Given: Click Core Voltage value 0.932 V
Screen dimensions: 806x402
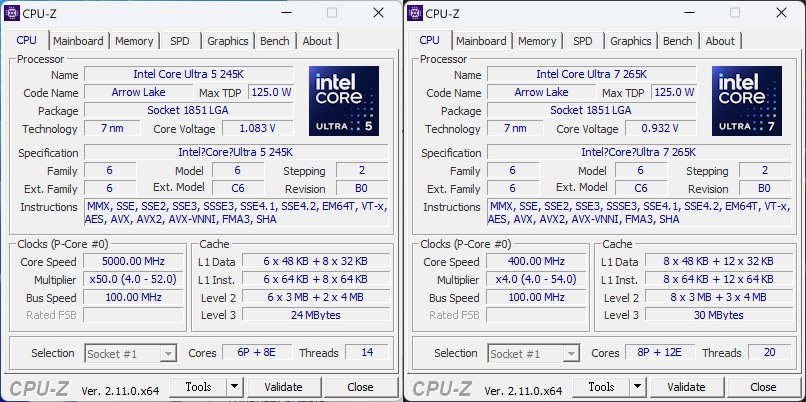Looking at the screenshot, I should pos(661,128).
